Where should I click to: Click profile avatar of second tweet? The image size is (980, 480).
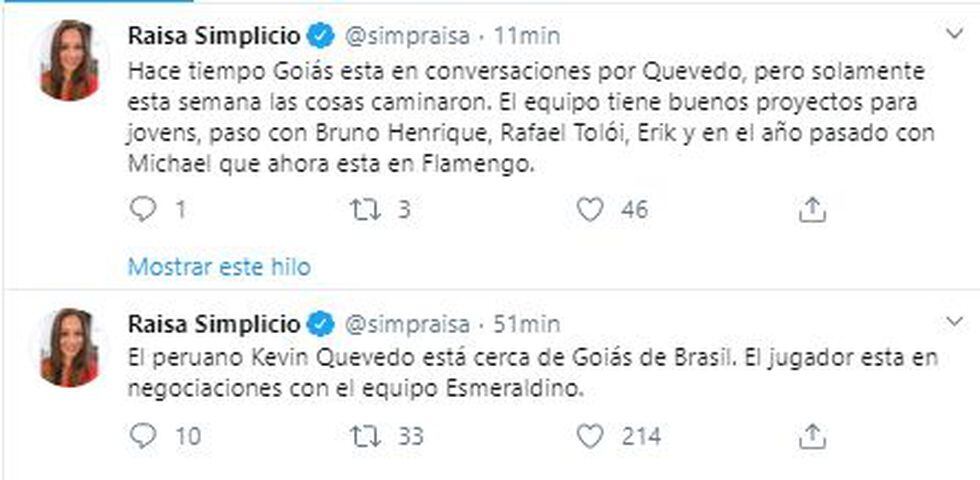tap(69, 348)
